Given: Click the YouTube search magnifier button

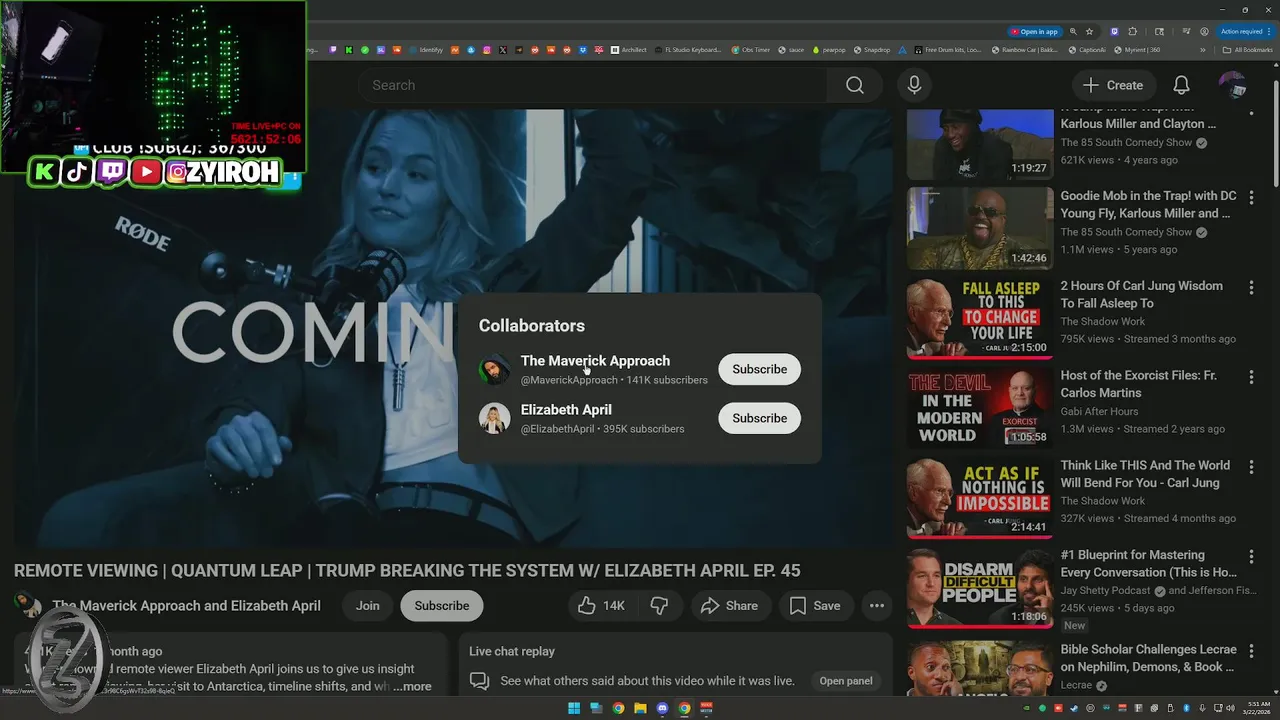Looking at the screenshot, I should pos(854,85).
